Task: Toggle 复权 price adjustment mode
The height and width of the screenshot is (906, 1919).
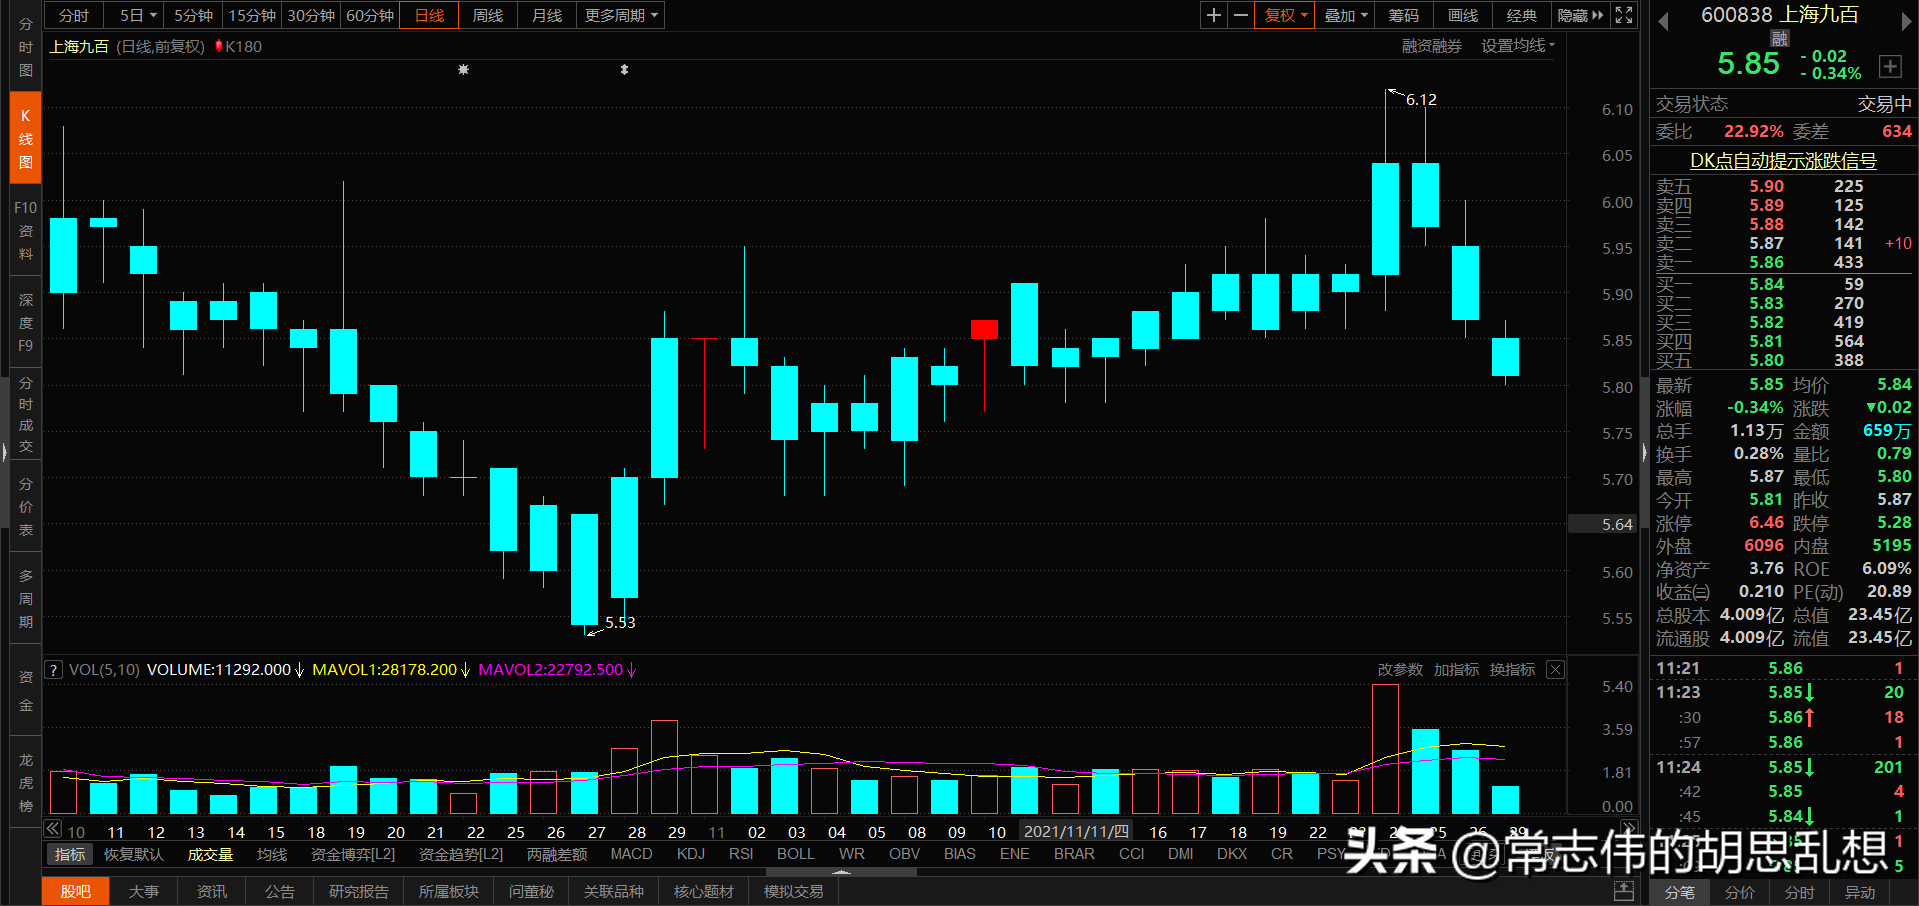Action: click(1283, 15)
